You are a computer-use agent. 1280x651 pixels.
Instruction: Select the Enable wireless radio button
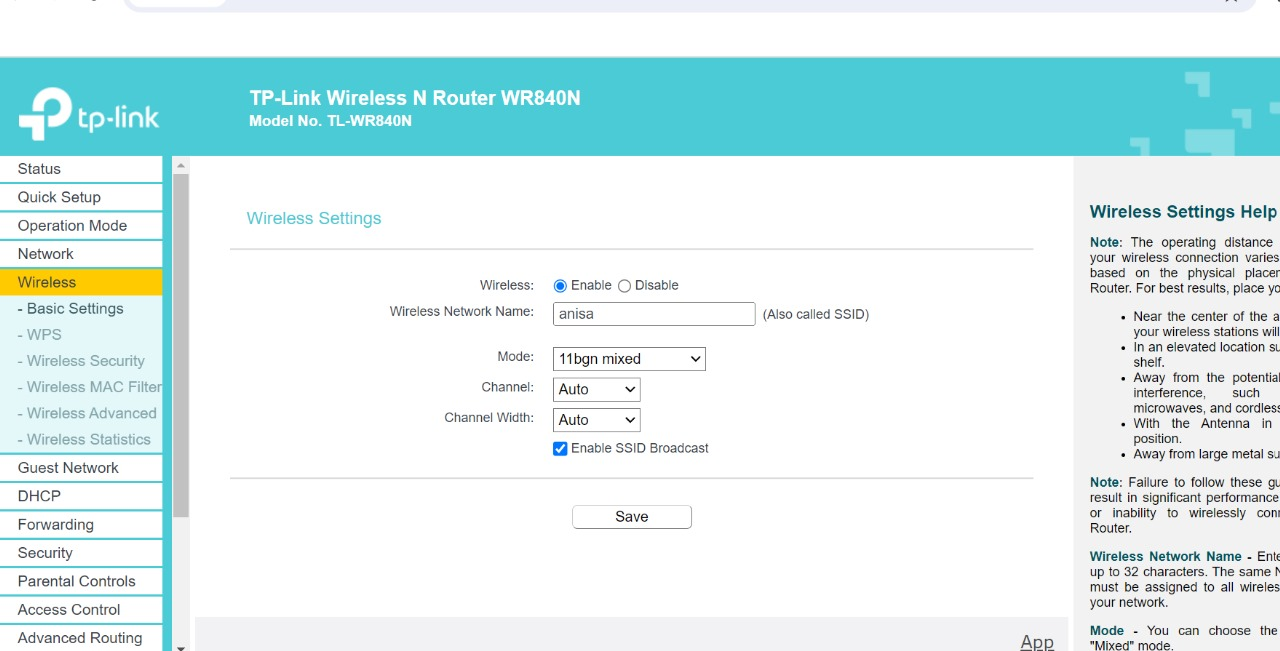pyautogui.click(x=560, y=286)
